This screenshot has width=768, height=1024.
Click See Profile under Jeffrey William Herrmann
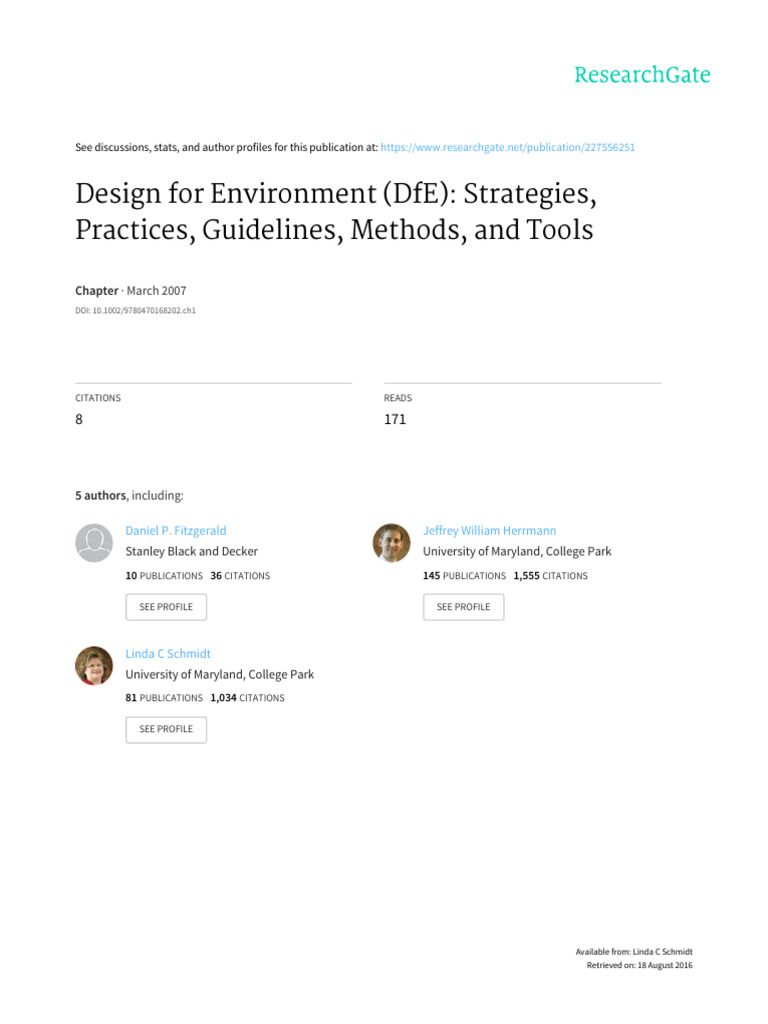463,607
